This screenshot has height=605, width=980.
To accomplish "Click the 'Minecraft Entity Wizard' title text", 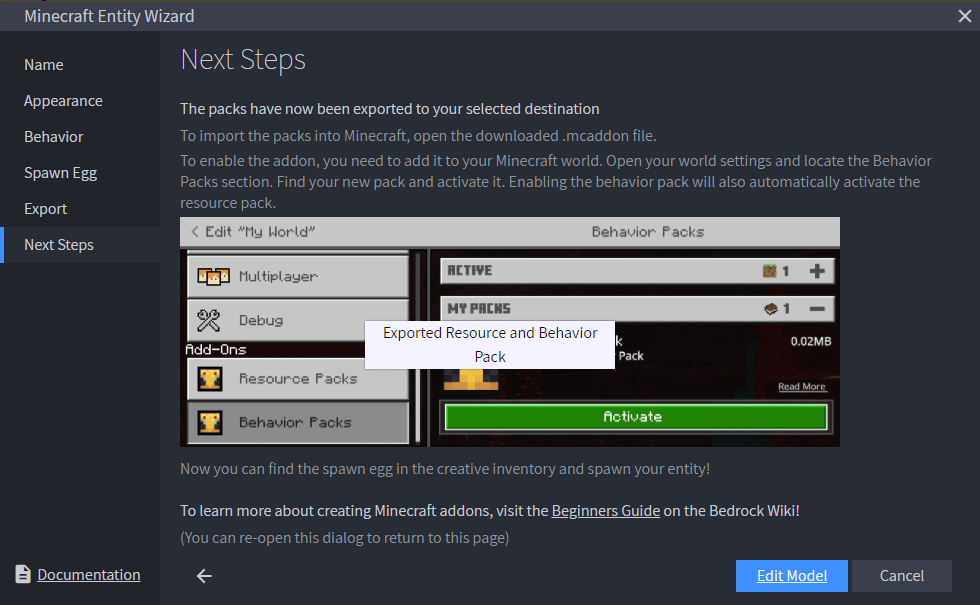I will tap(109, 16).
